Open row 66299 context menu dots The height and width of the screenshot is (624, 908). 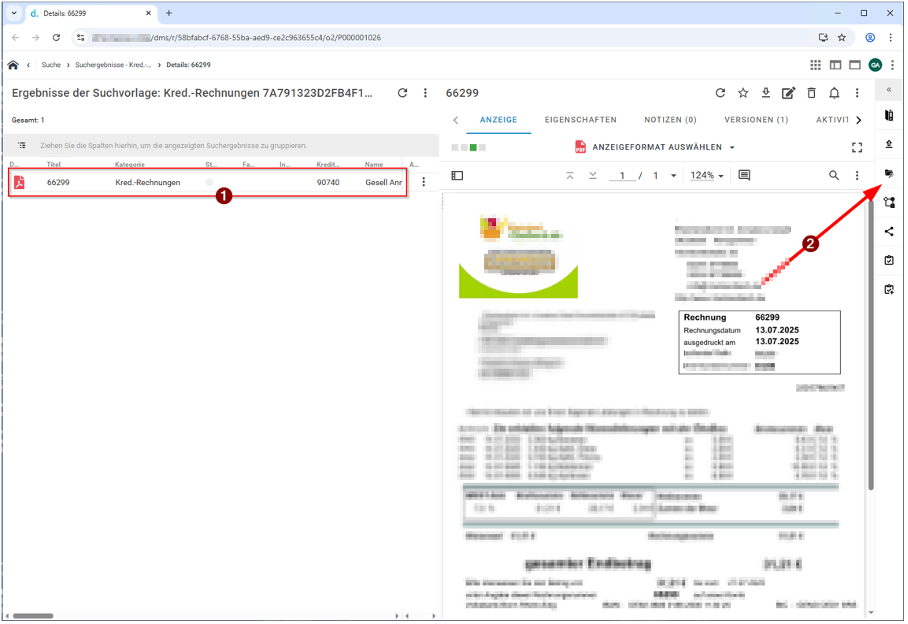click(423, 182)
